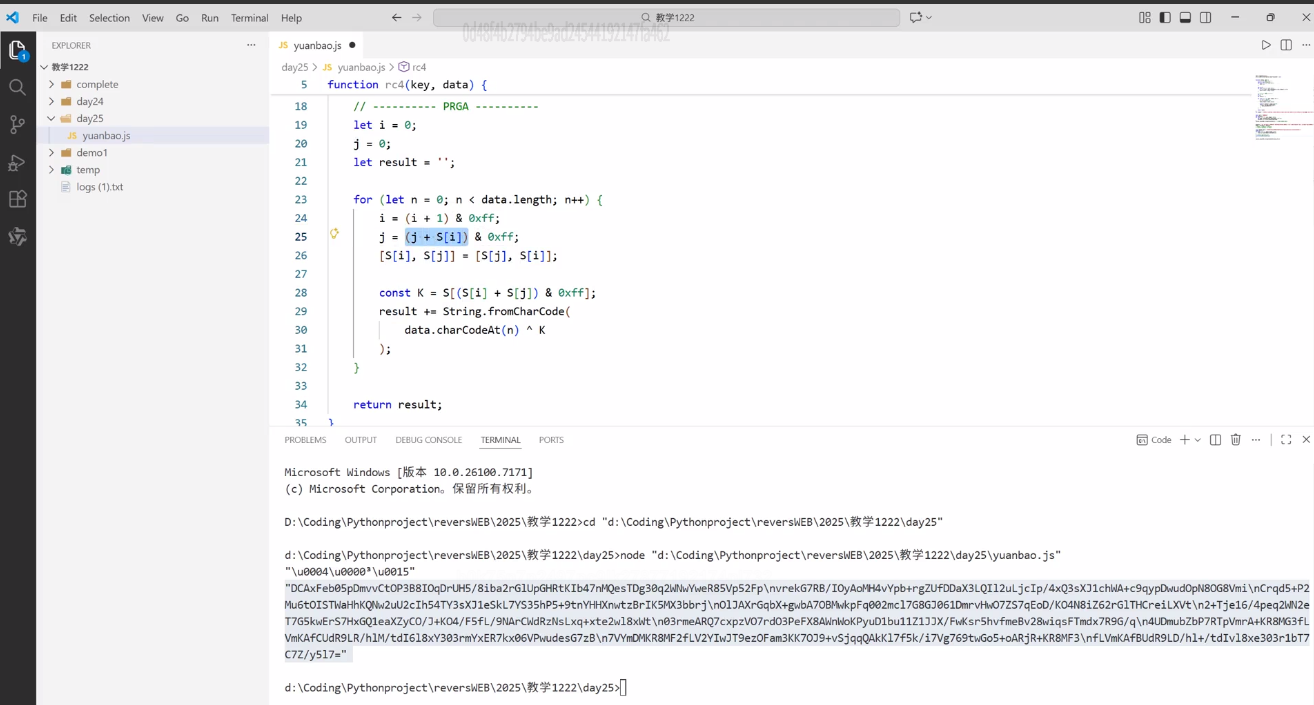Open the Edit menu
The image size is (1314, 705).
tap(68, 17)
